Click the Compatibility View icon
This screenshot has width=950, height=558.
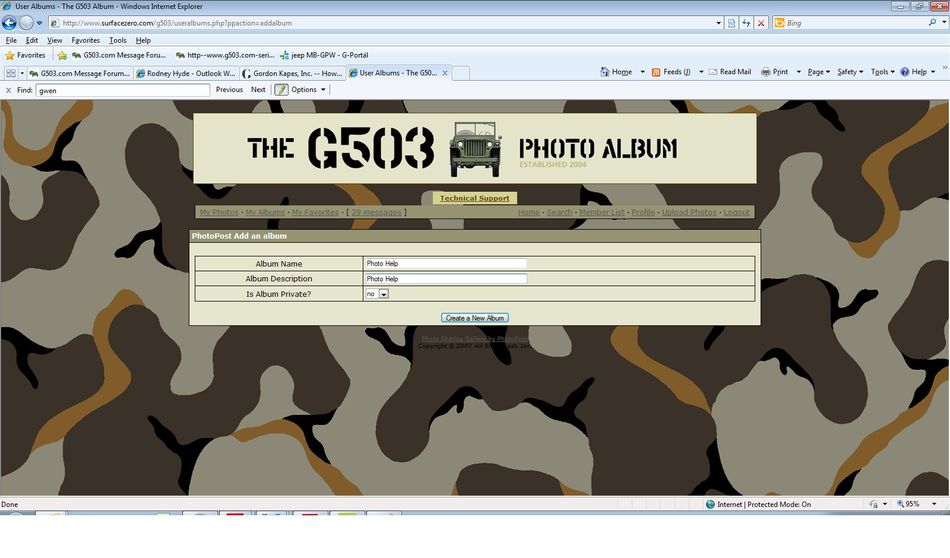point(731,23)
